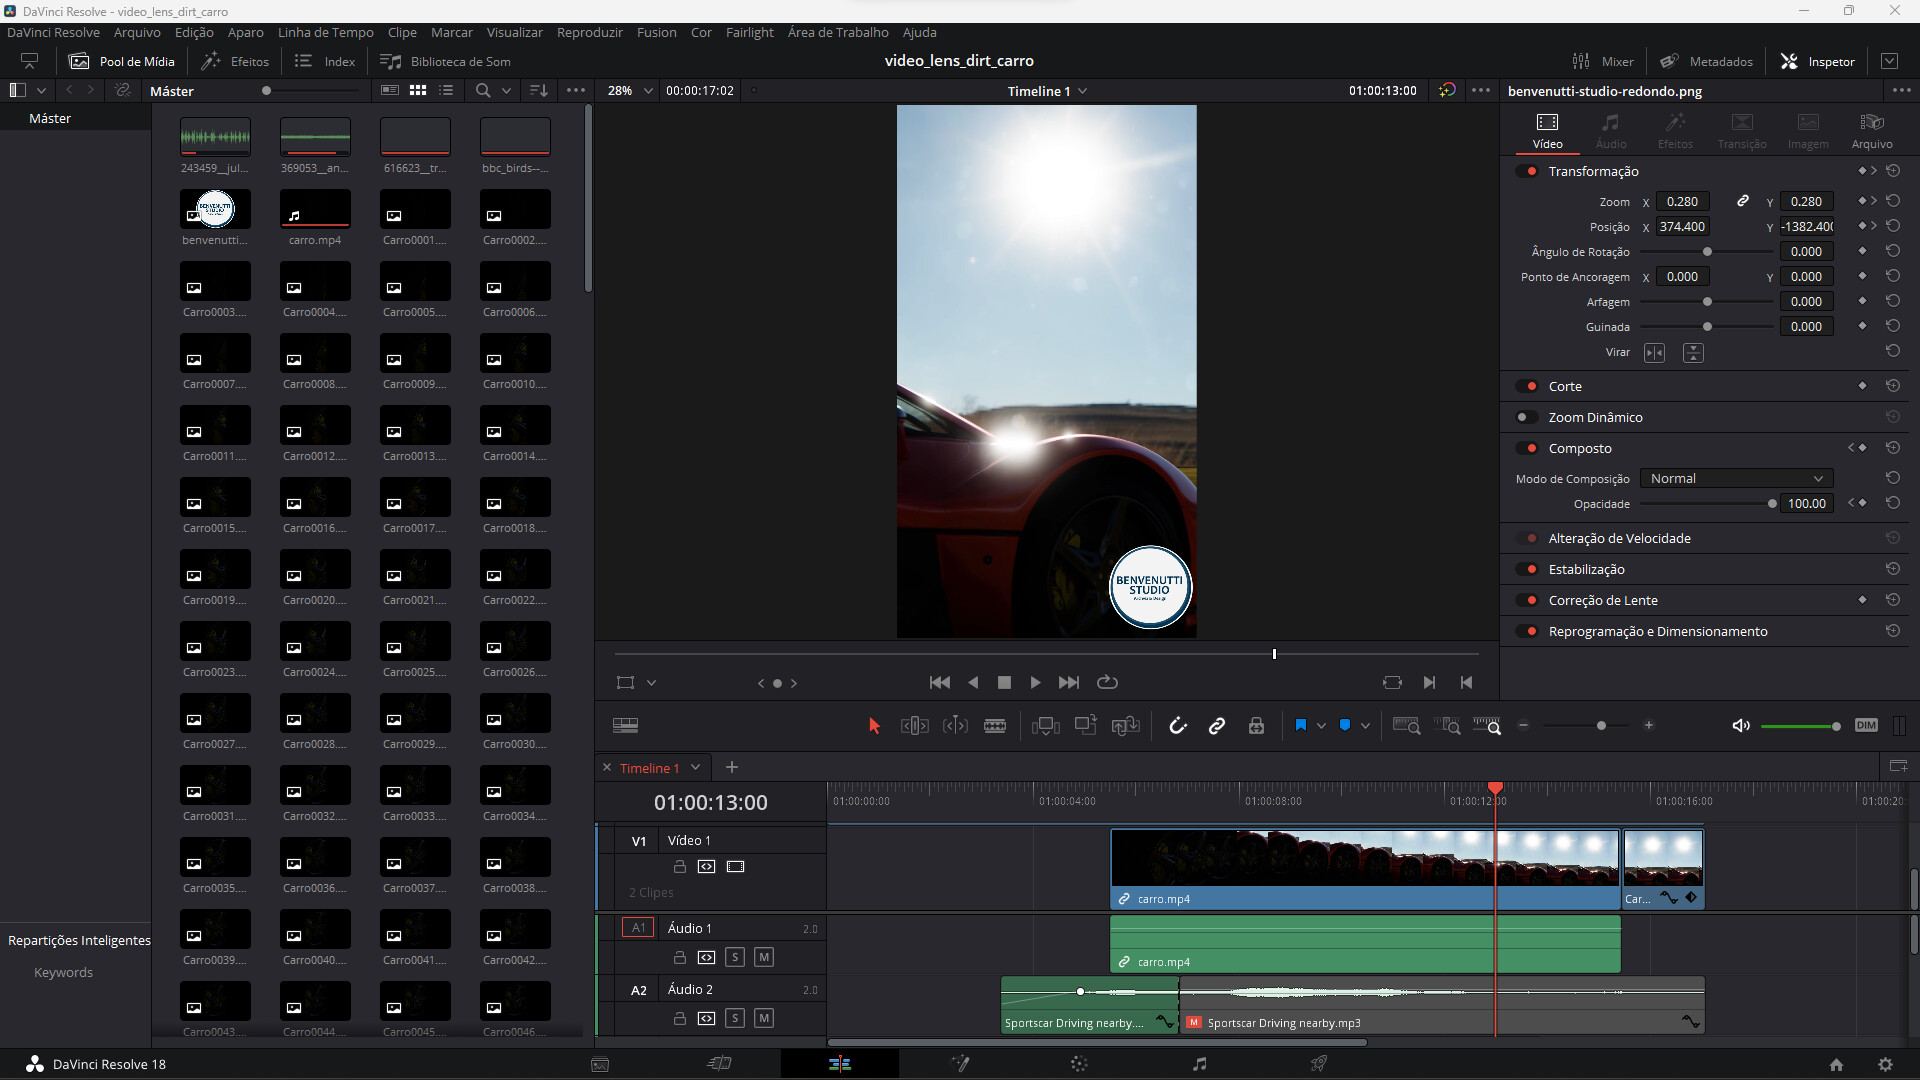Image resolution: width=1920 pixels, height=1080 pixels.
Task: Open the Fairlight page via the music note icon
Action: [x=1199, y=1063]
